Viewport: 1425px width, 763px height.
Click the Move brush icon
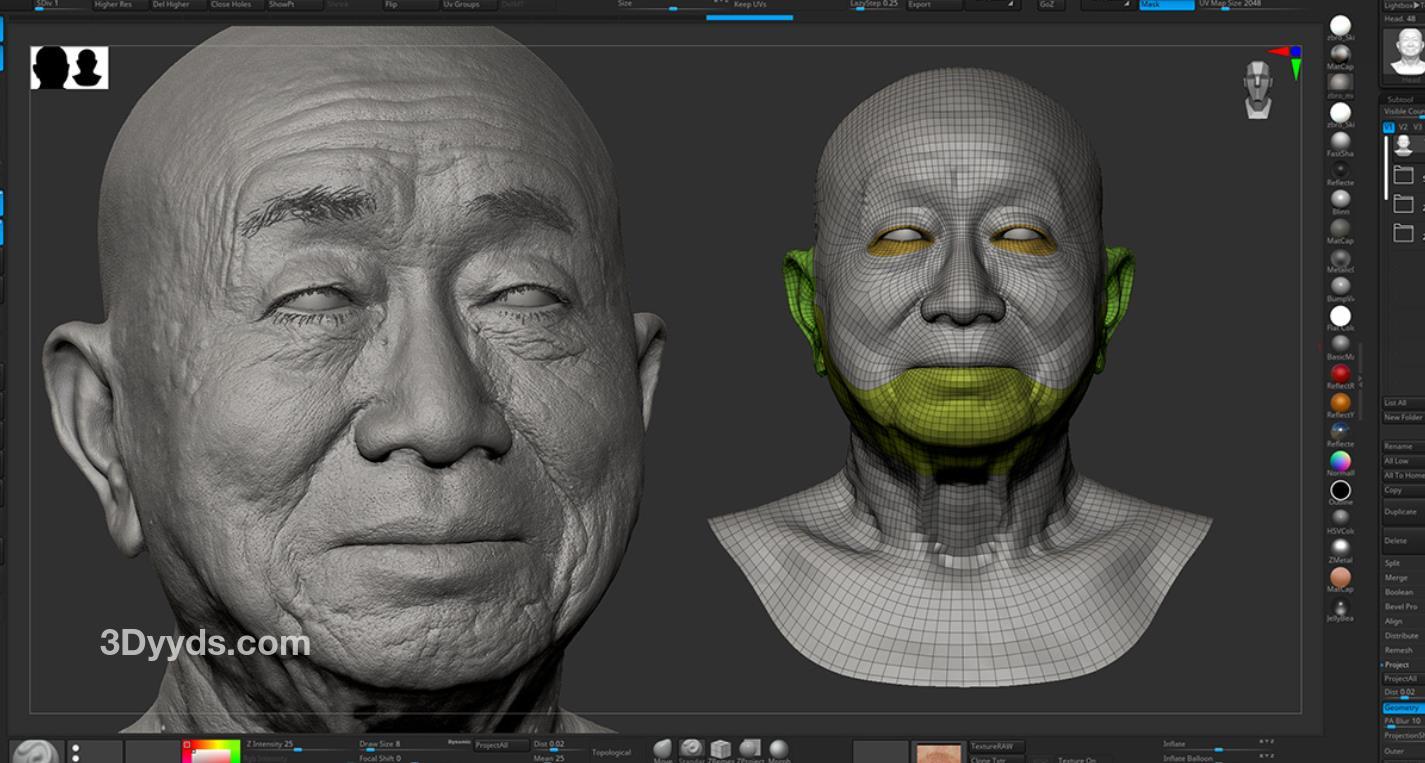point(663,749)
